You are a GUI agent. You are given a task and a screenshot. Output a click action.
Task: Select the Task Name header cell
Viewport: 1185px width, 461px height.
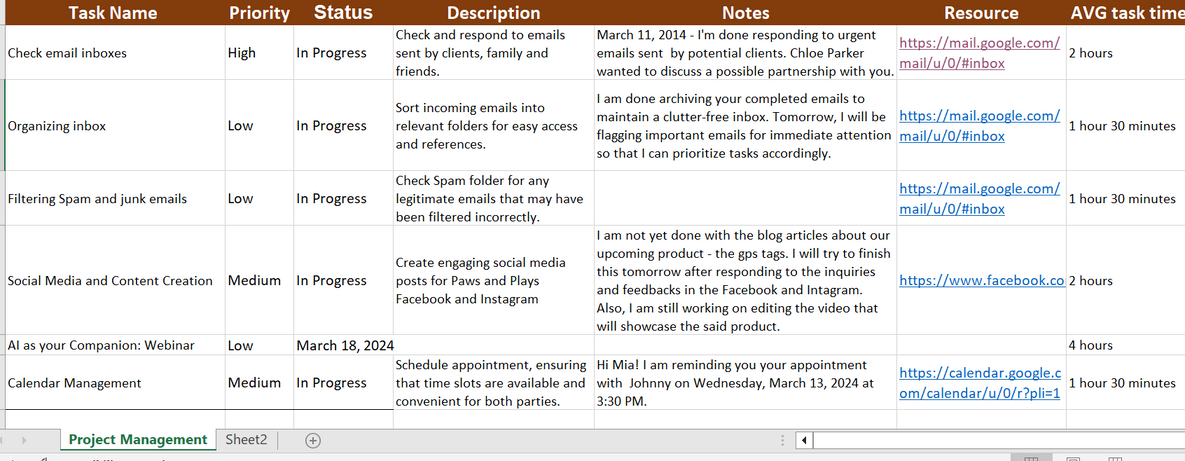(x=112, y=13)
